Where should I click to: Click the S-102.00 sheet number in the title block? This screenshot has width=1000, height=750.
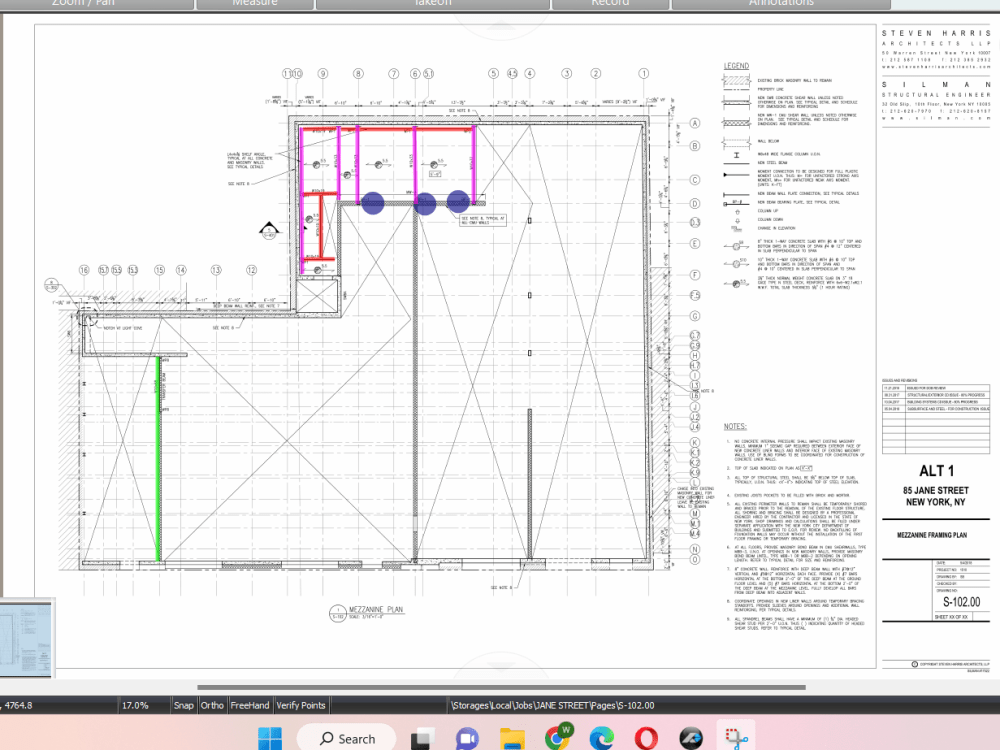click(x=961, y=602)
